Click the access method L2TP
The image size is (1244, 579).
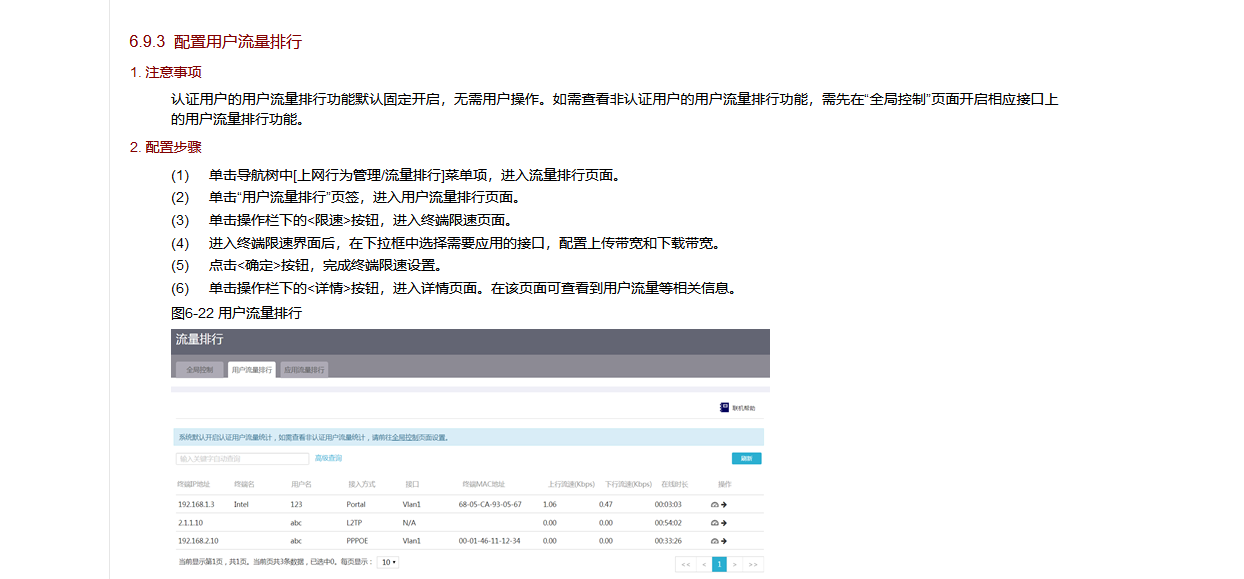[354, 523]
